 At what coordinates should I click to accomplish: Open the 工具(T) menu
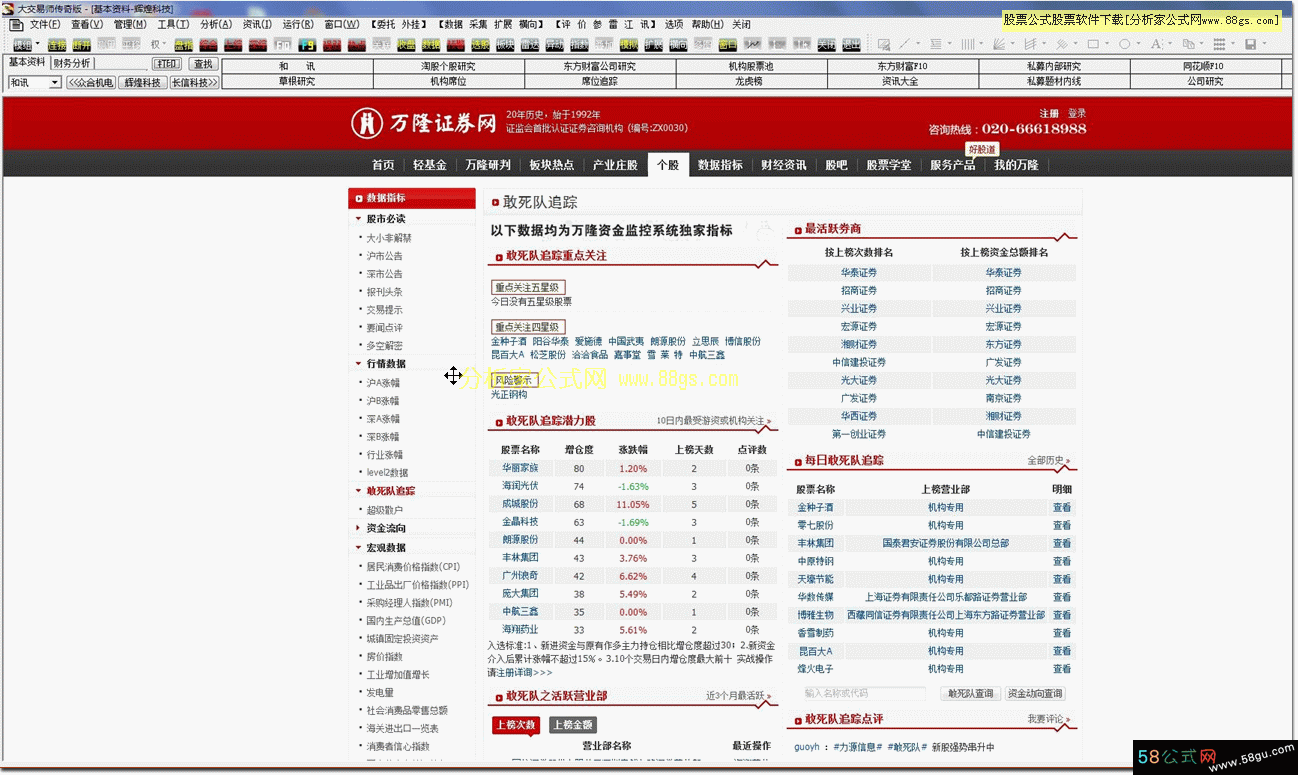click(x=173, y=24)
